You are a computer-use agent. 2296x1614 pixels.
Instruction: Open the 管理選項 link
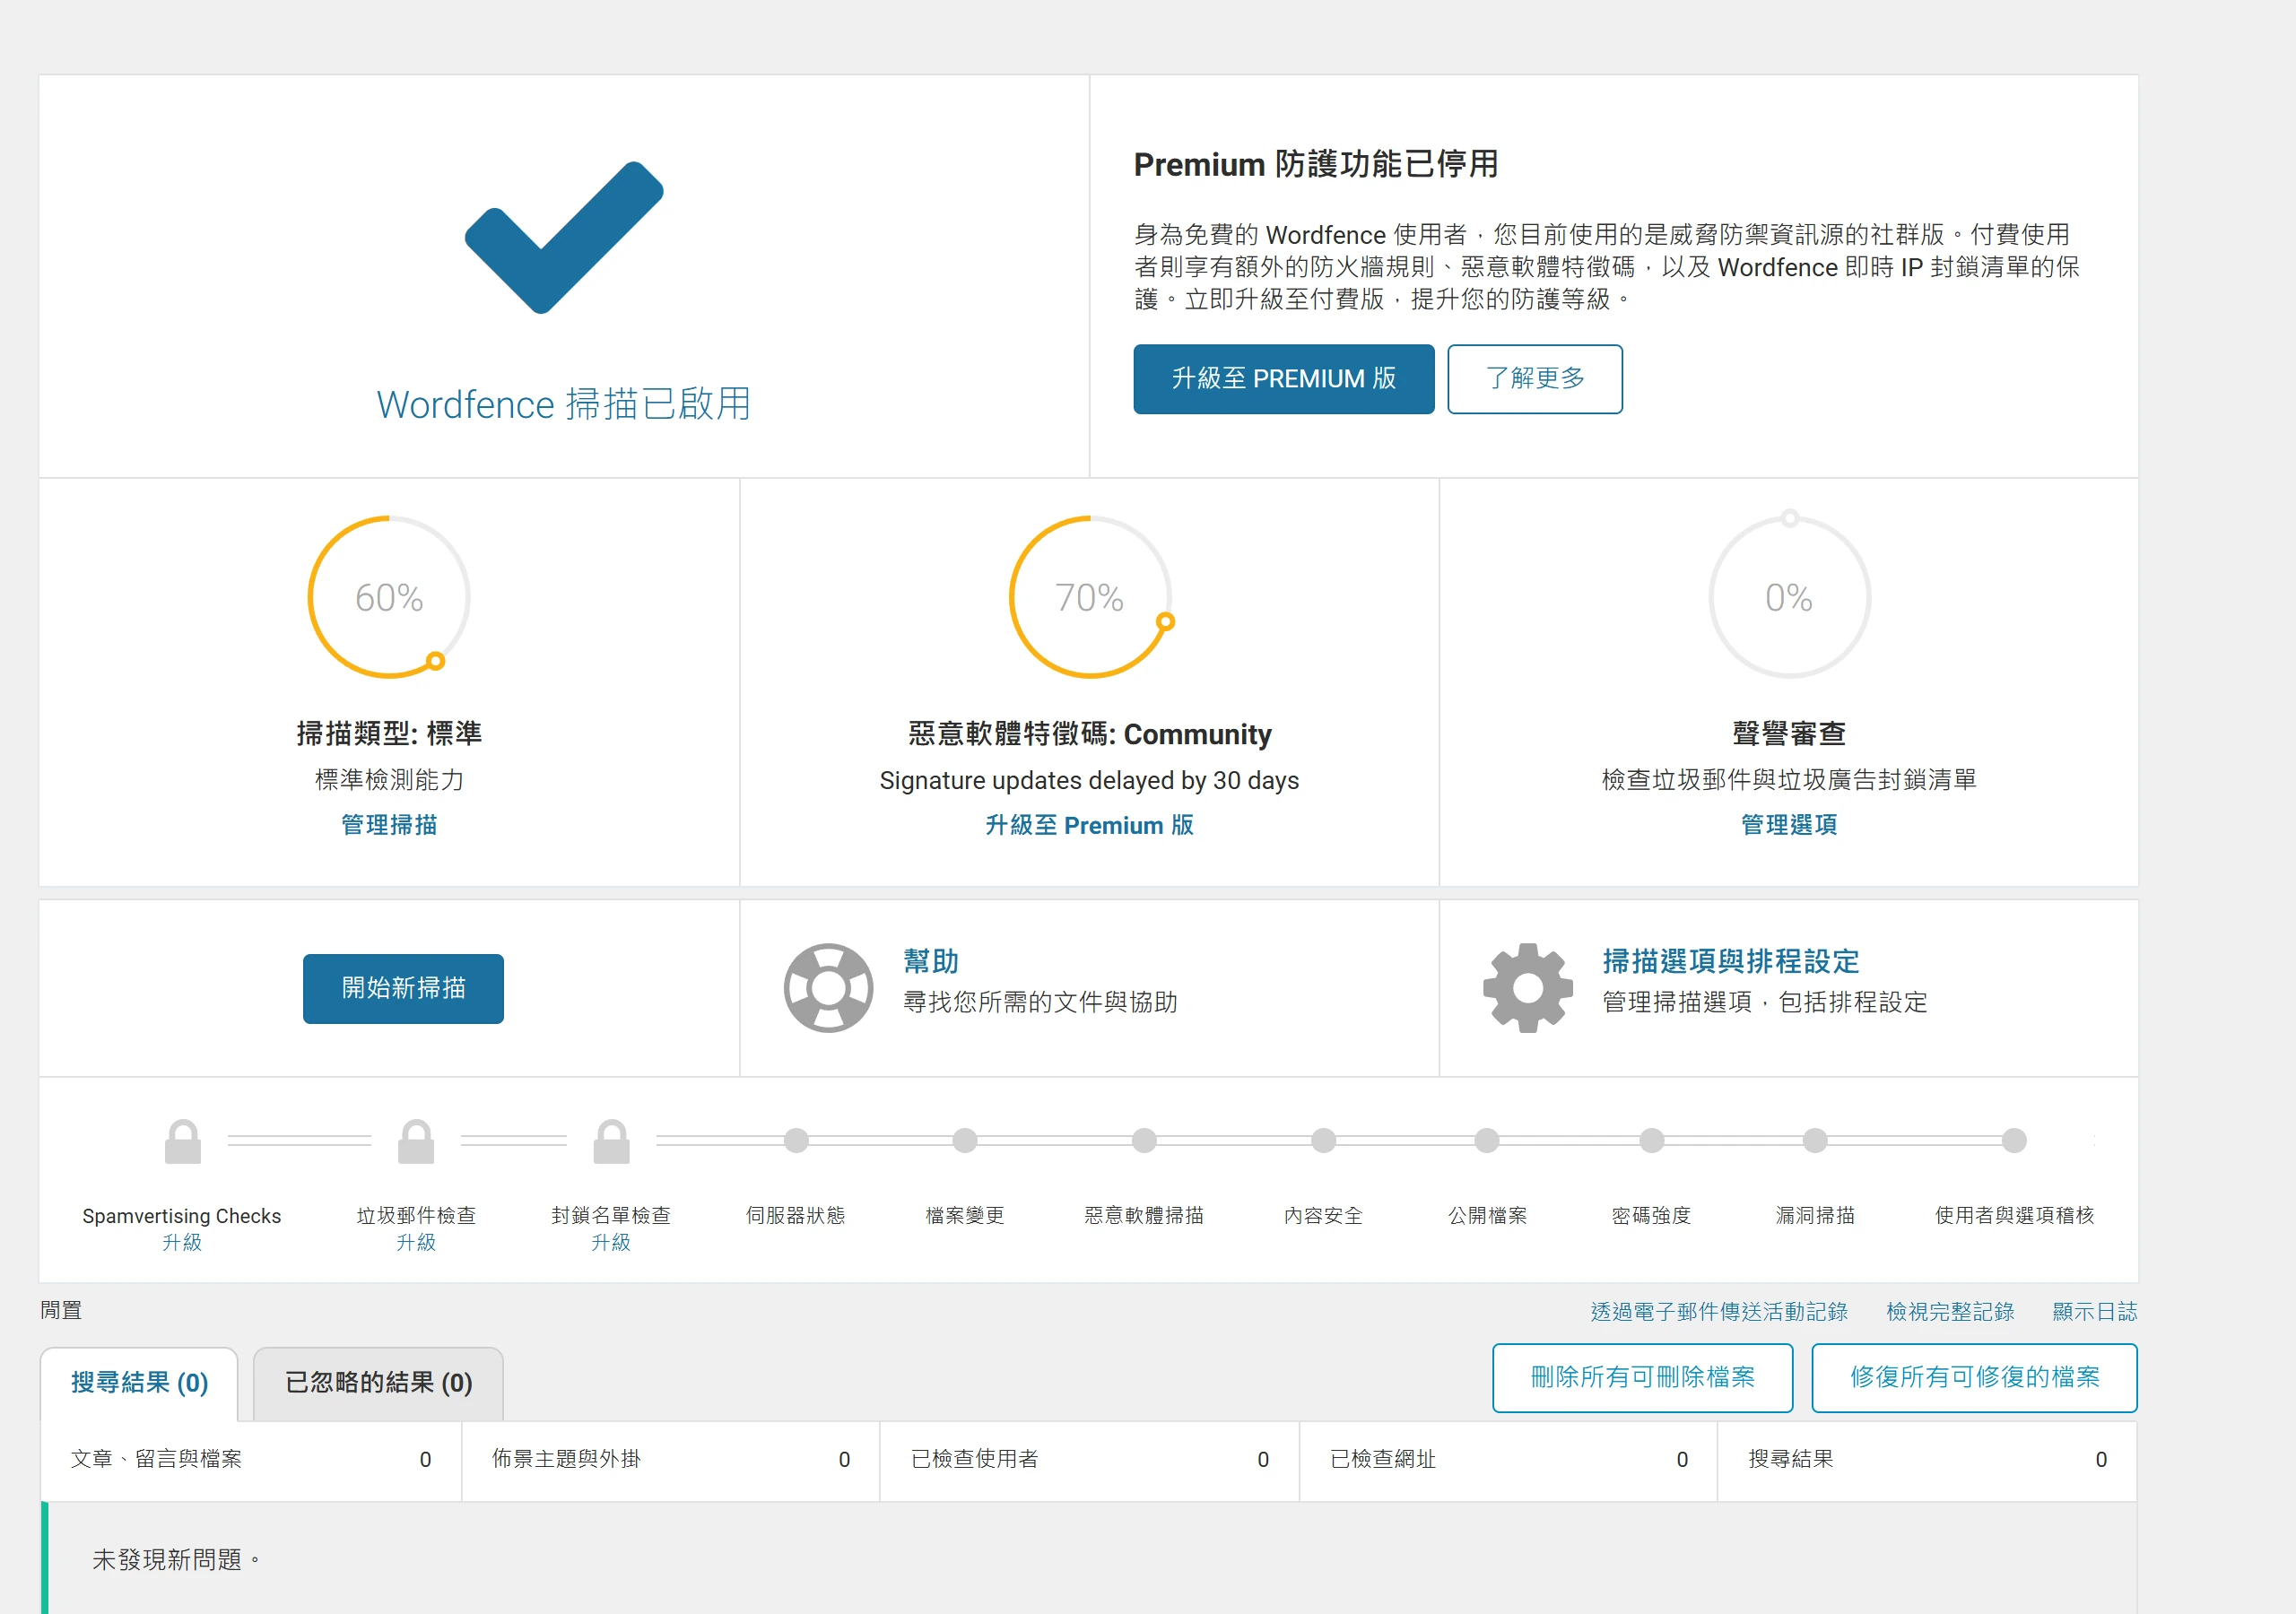coord(1789,825)
